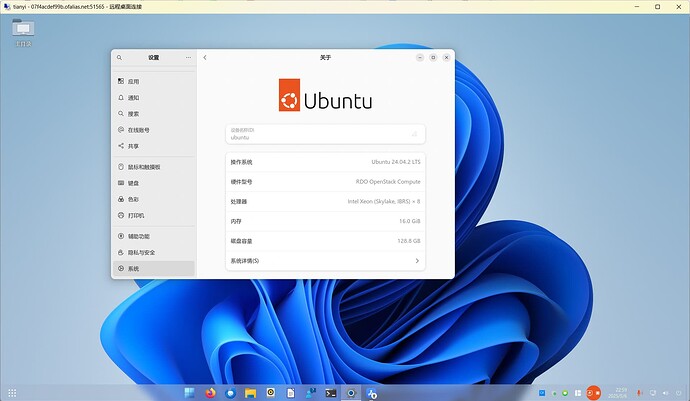Open 鼠标和触摸板 (Mouse & Touchpad) settings
Viewport: 690px width, 401px height.
(153, 167)
